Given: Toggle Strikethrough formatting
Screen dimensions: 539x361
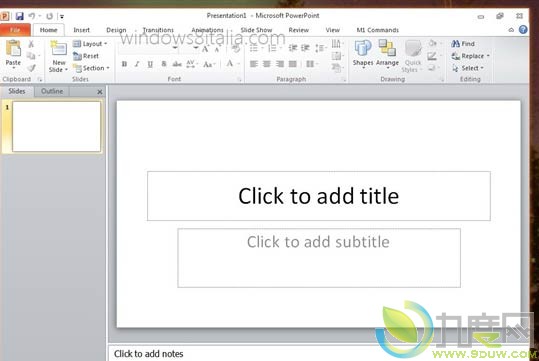Looking at the screenshot, I should (x=177, y=64).
